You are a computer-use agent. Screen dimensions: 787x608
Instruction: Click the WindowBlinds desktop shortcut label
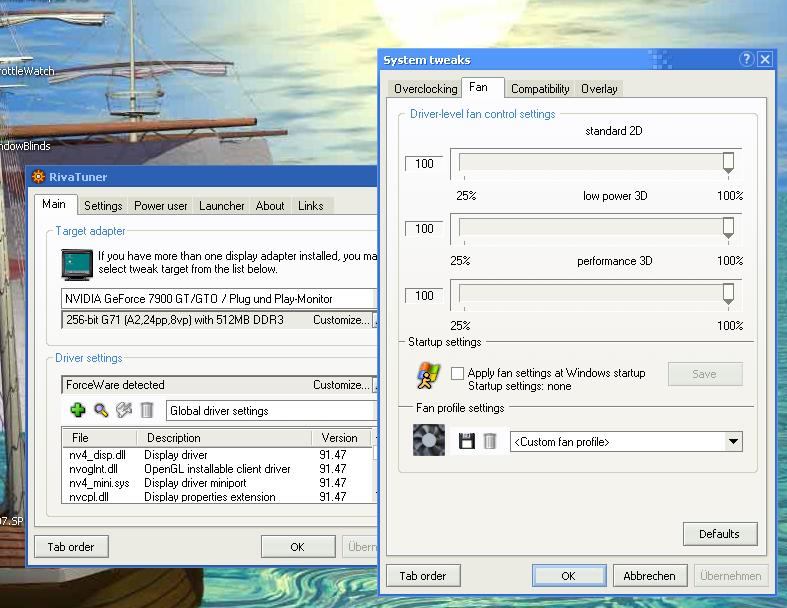25,146
